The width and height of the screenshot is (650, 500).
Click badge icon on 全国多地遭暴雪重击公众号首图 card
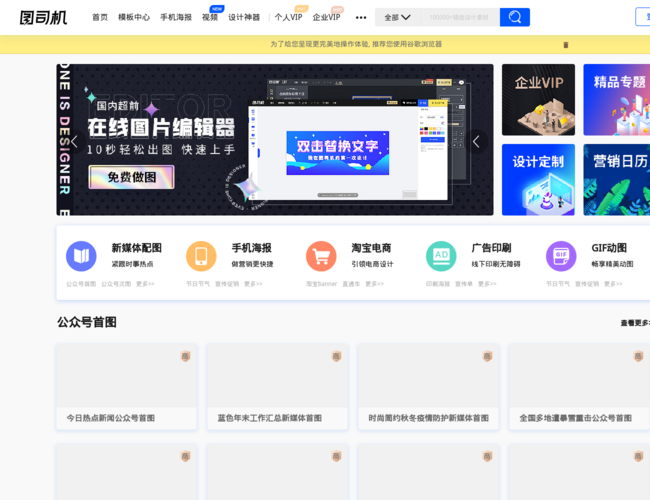coord(638,356)
